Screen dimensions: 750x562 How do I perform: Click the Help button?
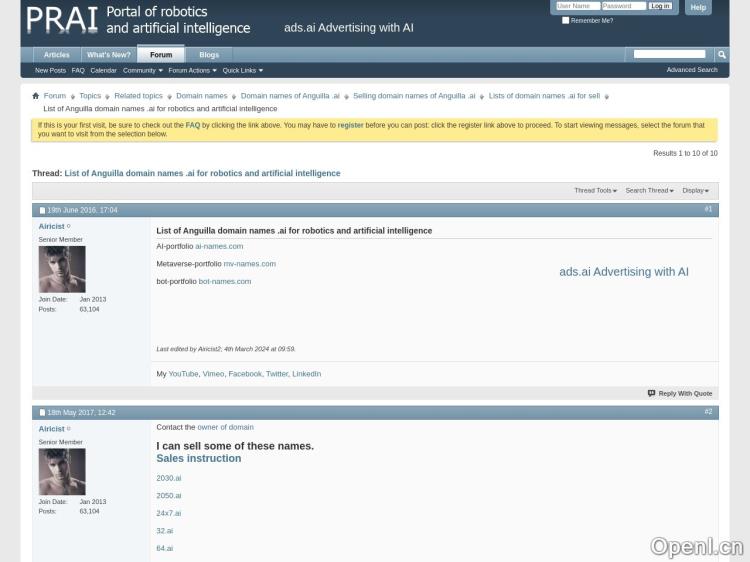(698, 7)
